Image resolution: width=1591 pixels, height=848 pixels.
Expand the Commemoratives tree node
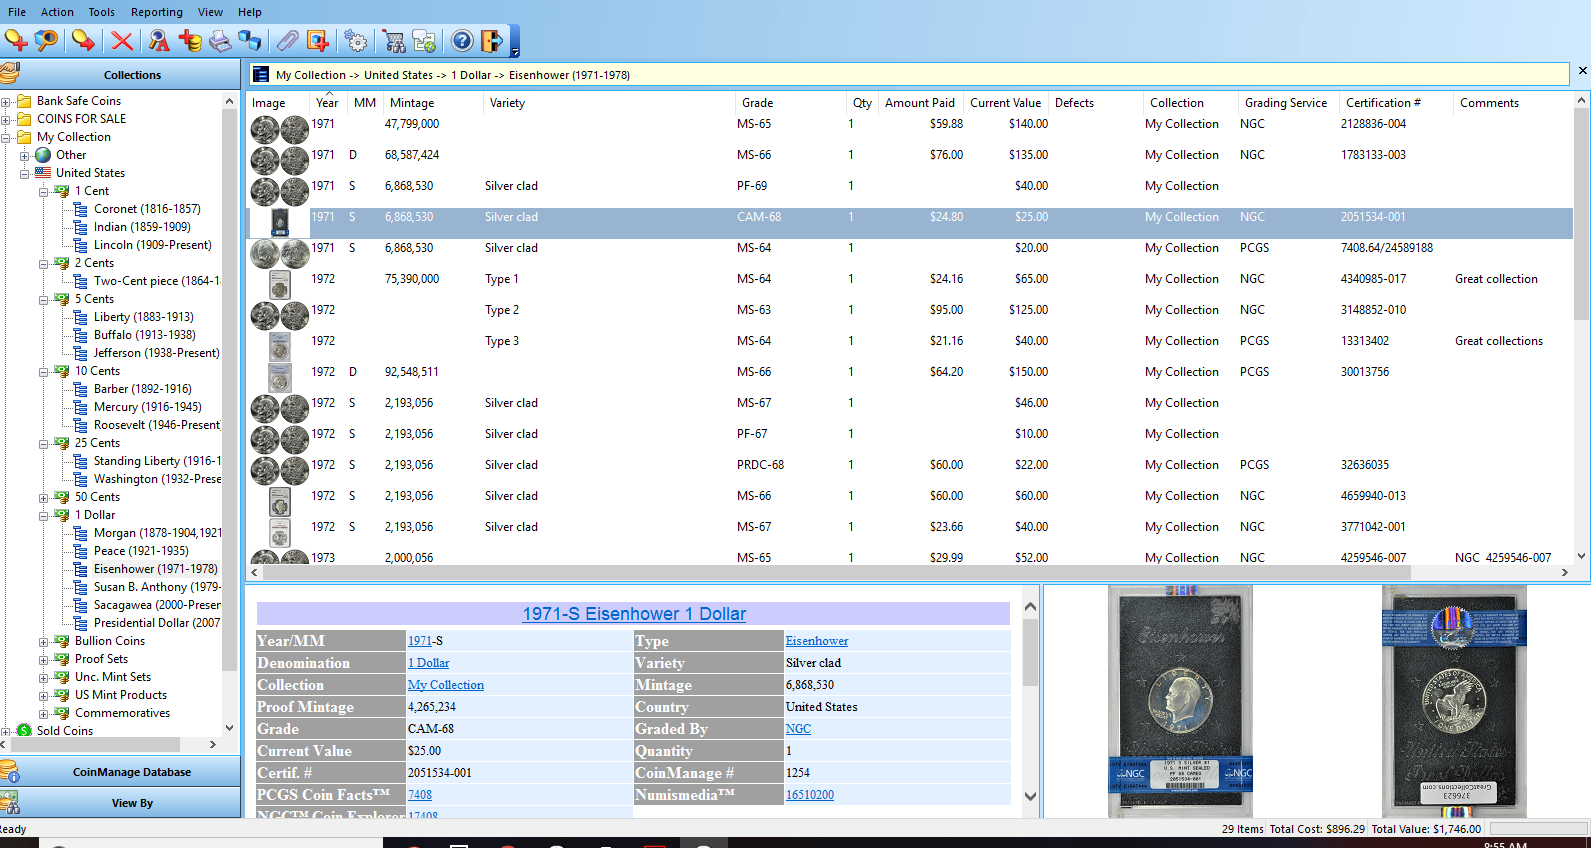point(44,713)
